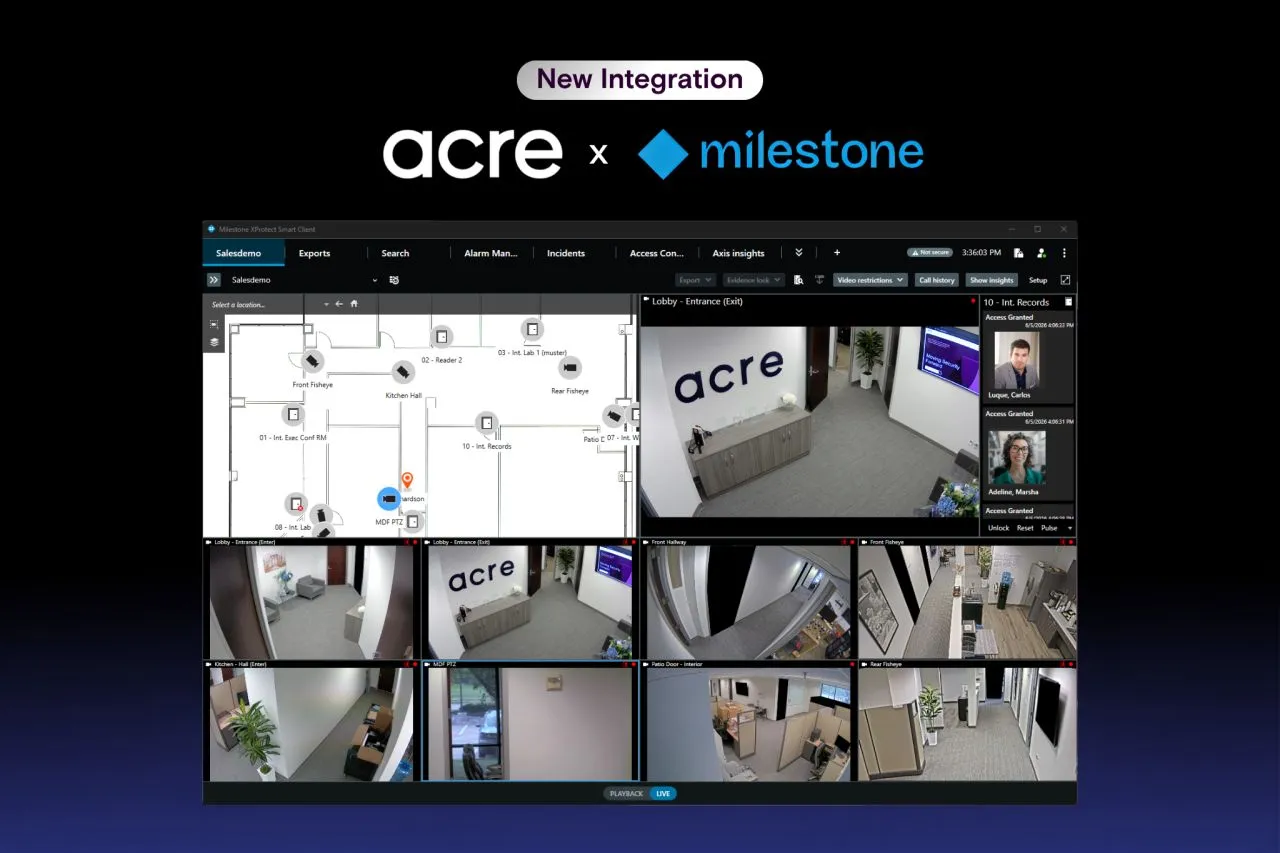
Task: Click the Pulse button
Action: coord(1049,528)
